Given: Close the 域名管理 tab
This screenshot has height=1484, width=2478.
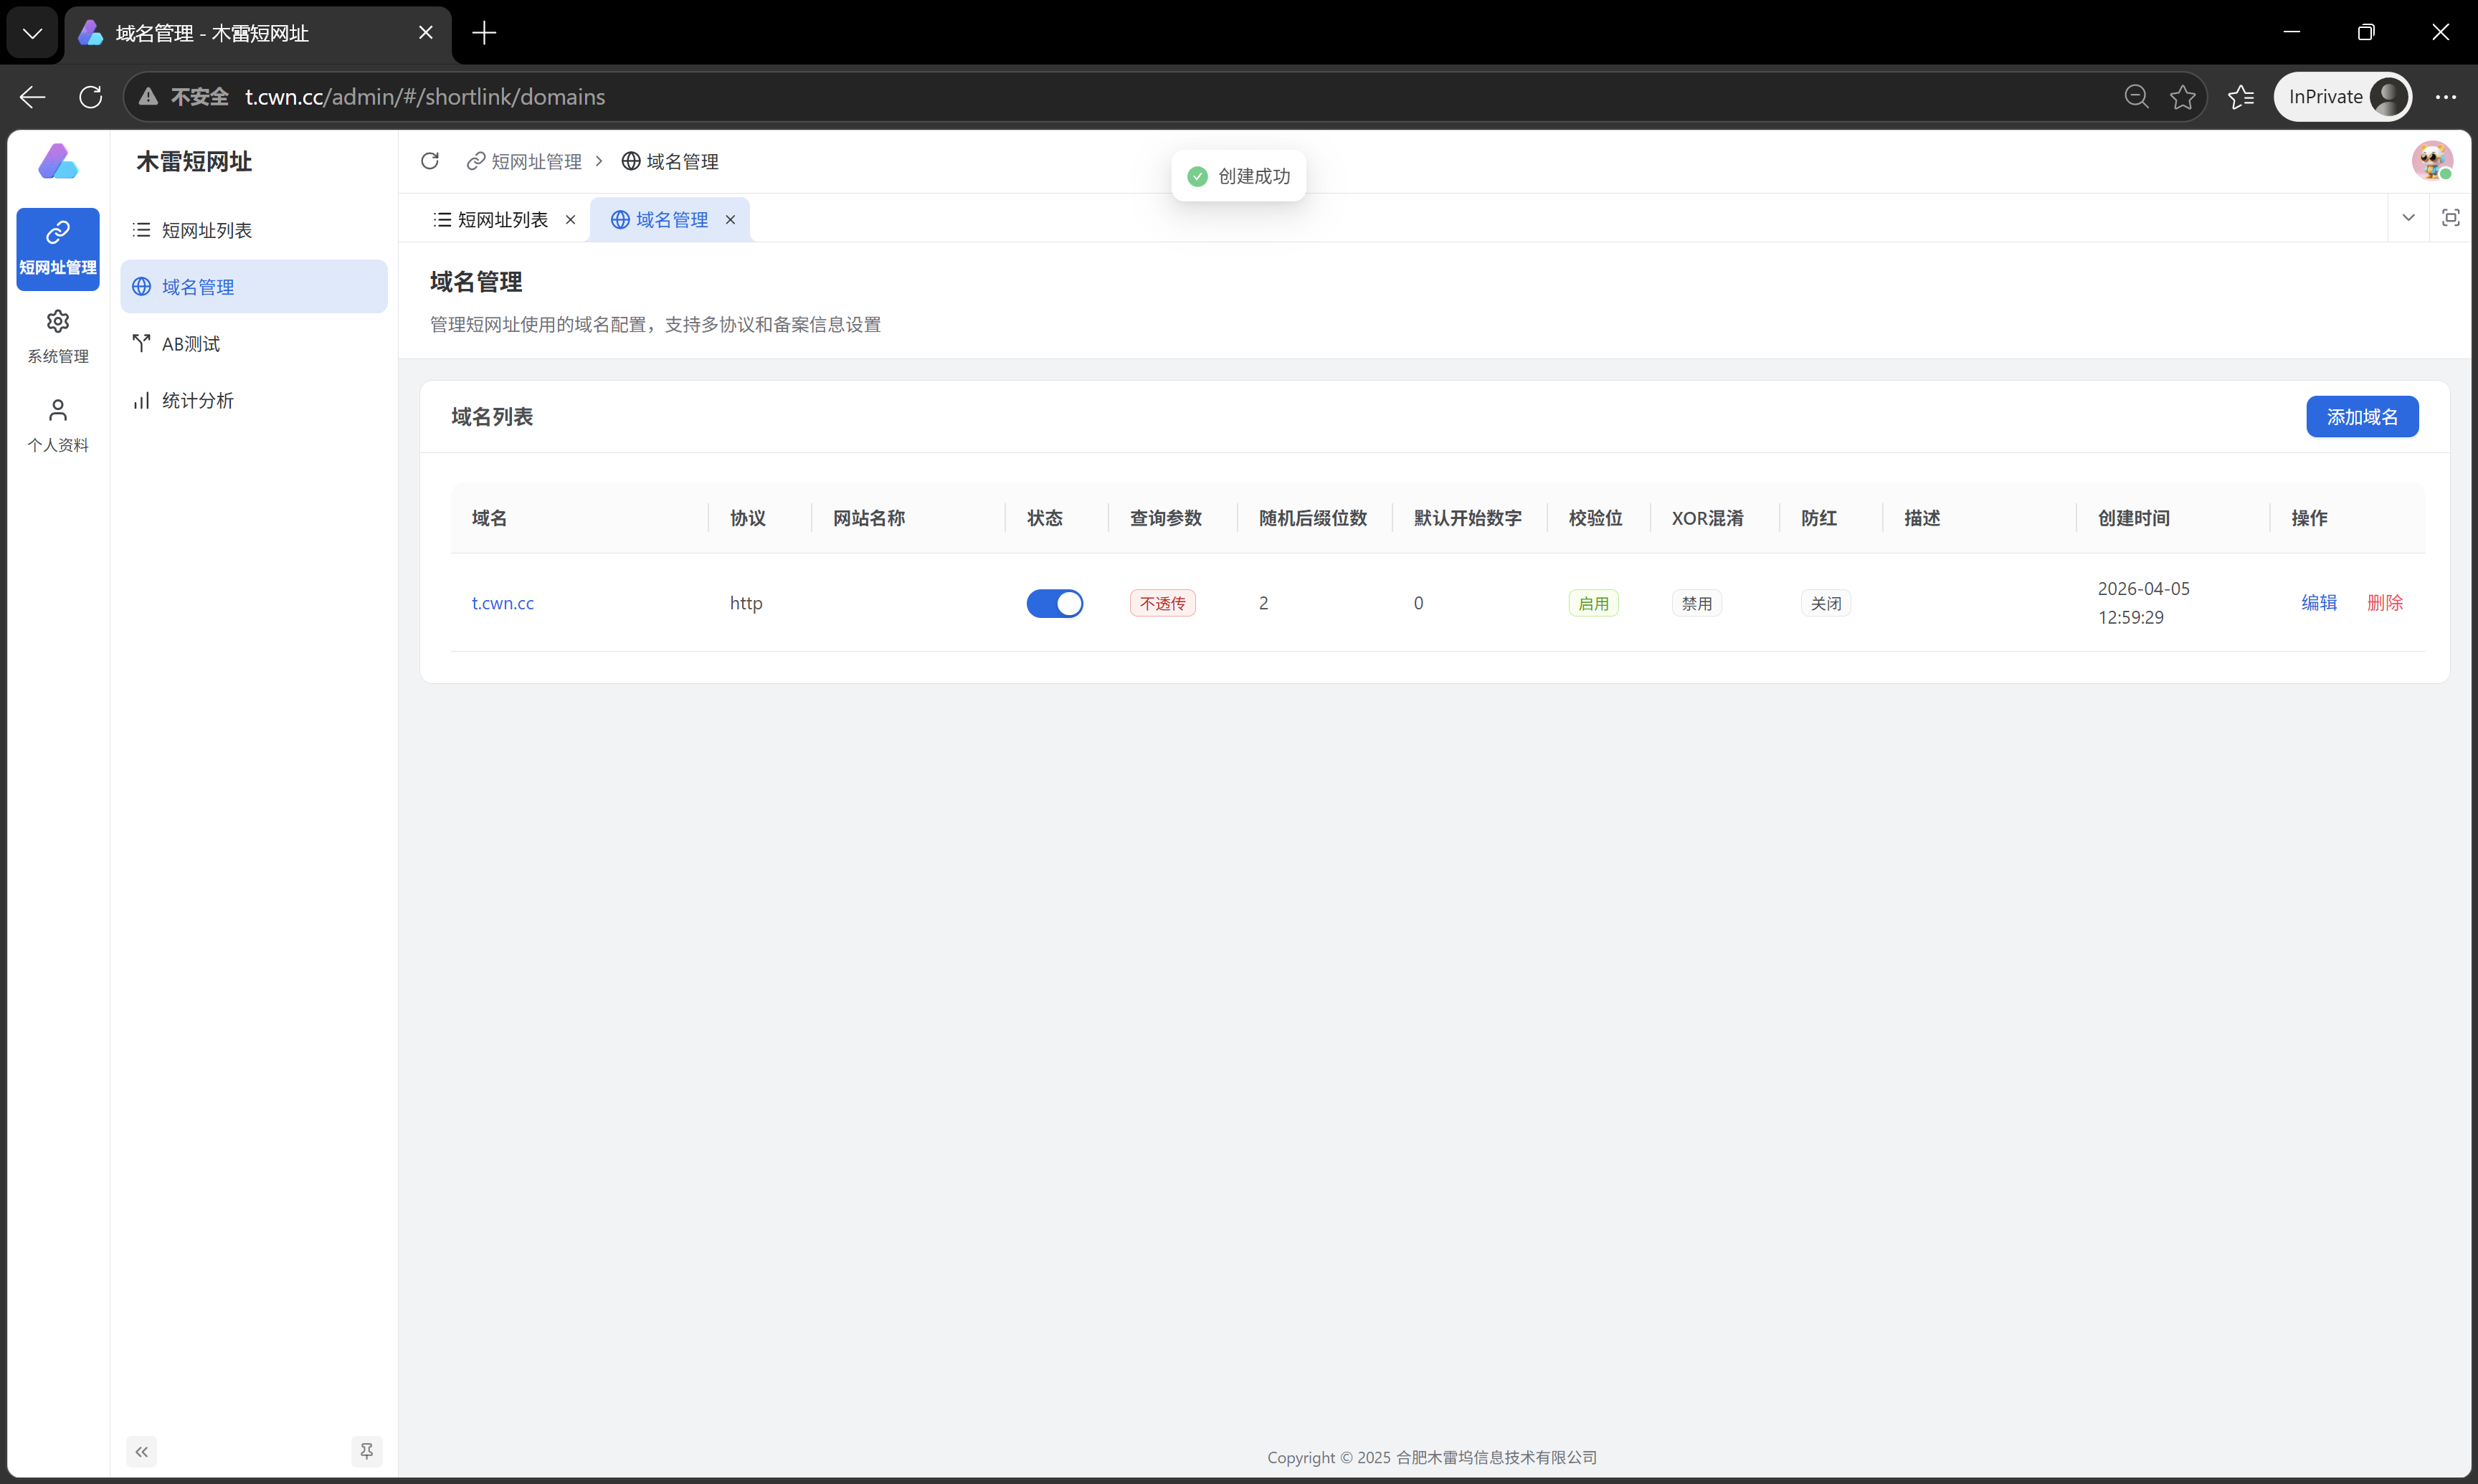Looking at the screenshot, I should 730,220.
